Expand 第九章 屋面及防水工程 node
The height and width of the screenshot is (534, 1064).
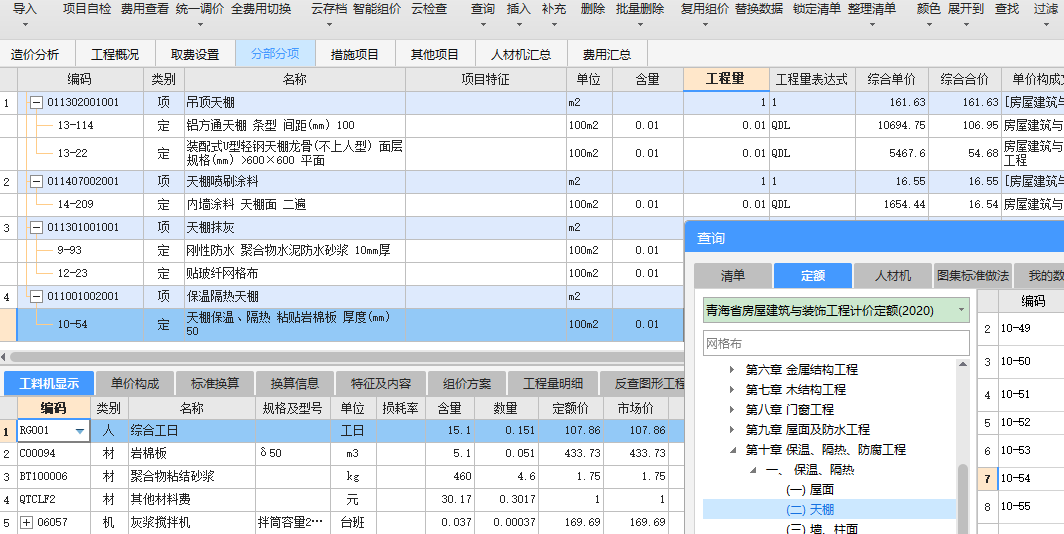[x=732, y=430]
